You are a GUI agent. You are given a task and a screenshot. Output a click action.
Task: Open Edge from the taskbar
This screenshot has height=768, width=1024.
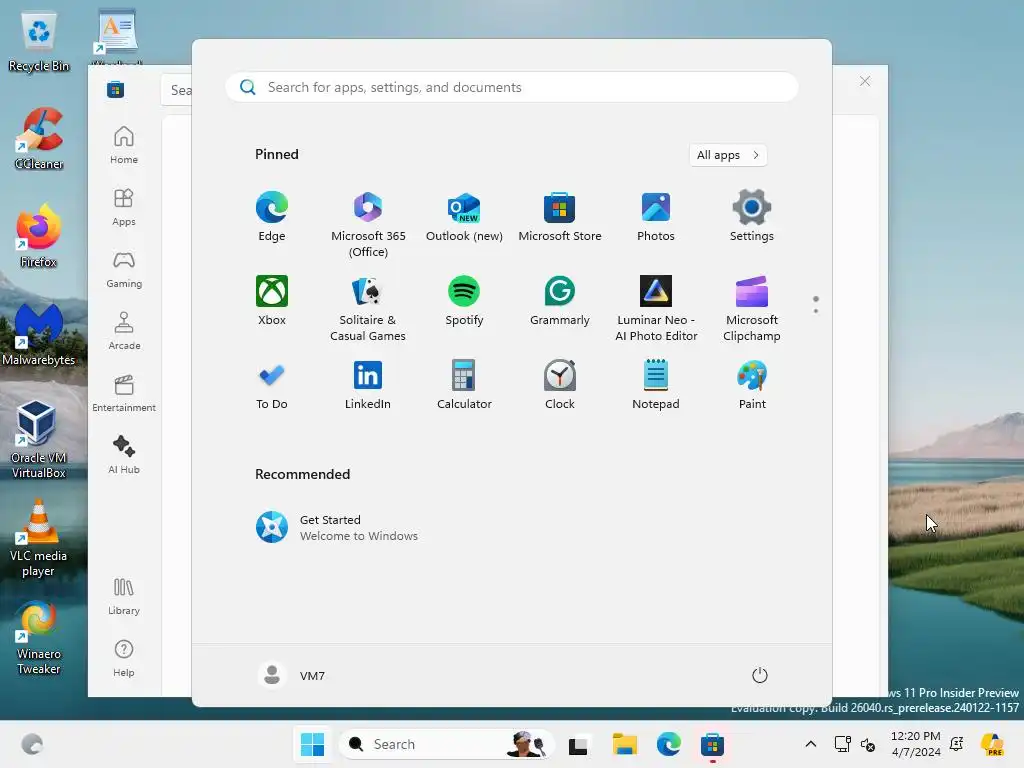coord(669,744)
